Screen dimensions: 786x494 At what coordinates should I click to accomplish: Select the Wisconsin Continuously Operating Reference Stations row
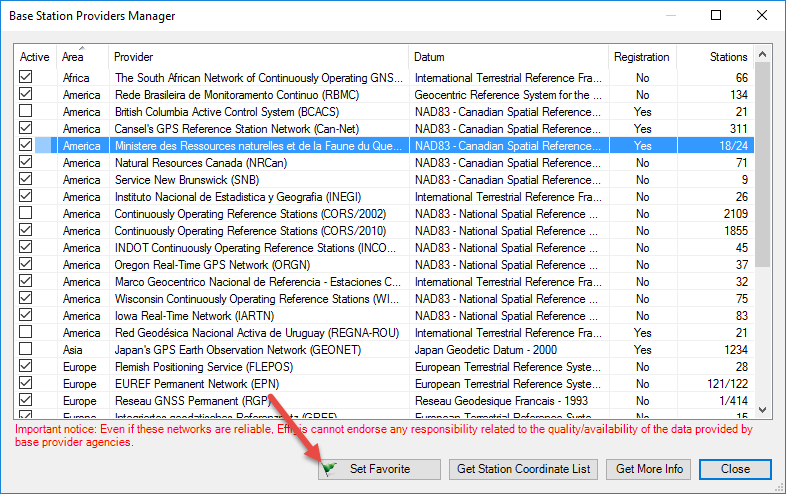pos(384,298)
